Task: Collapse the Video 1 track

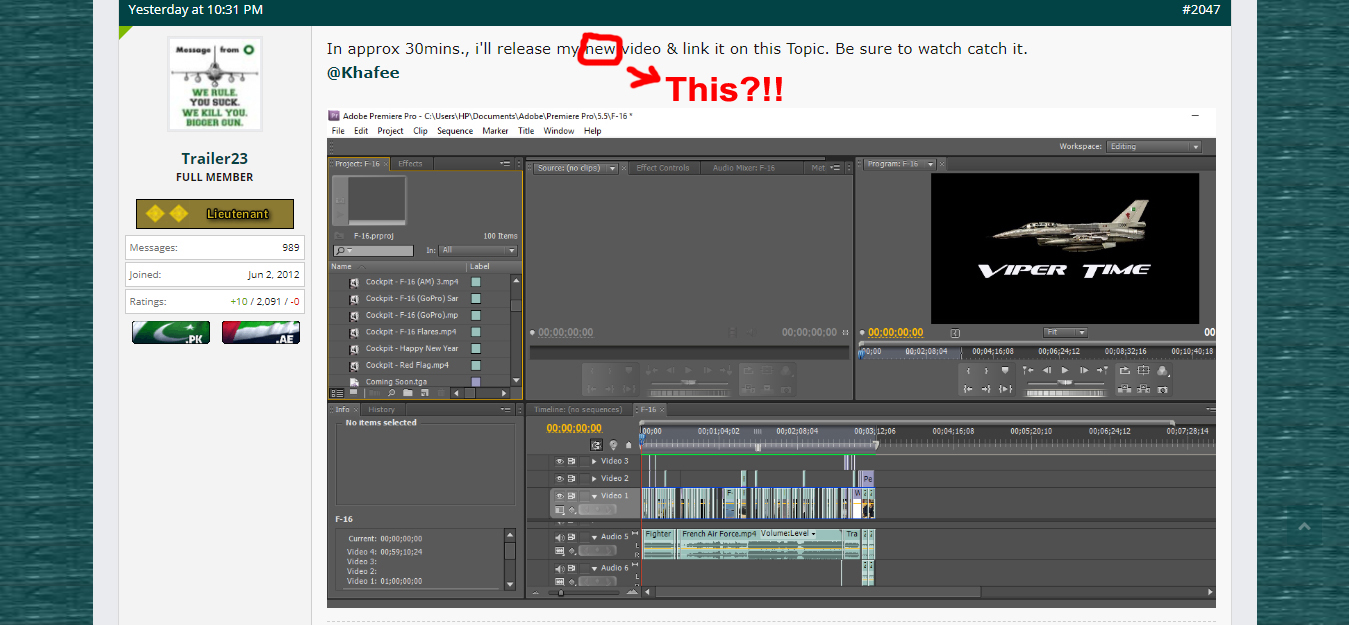Action: 594,496
